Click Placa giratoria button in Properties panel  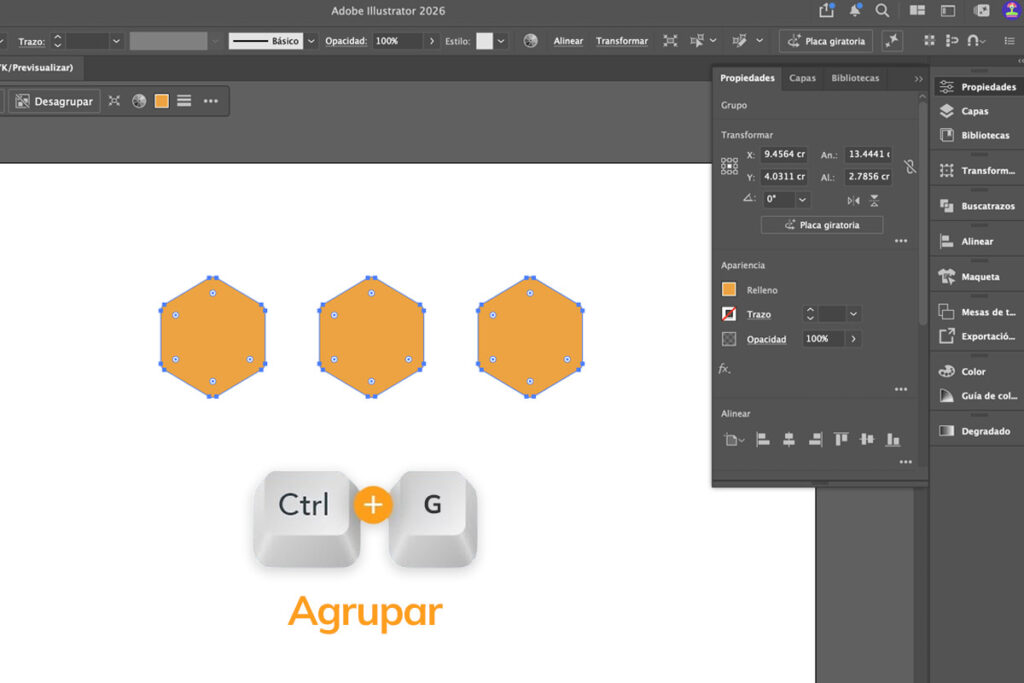(x=822, y=225)
